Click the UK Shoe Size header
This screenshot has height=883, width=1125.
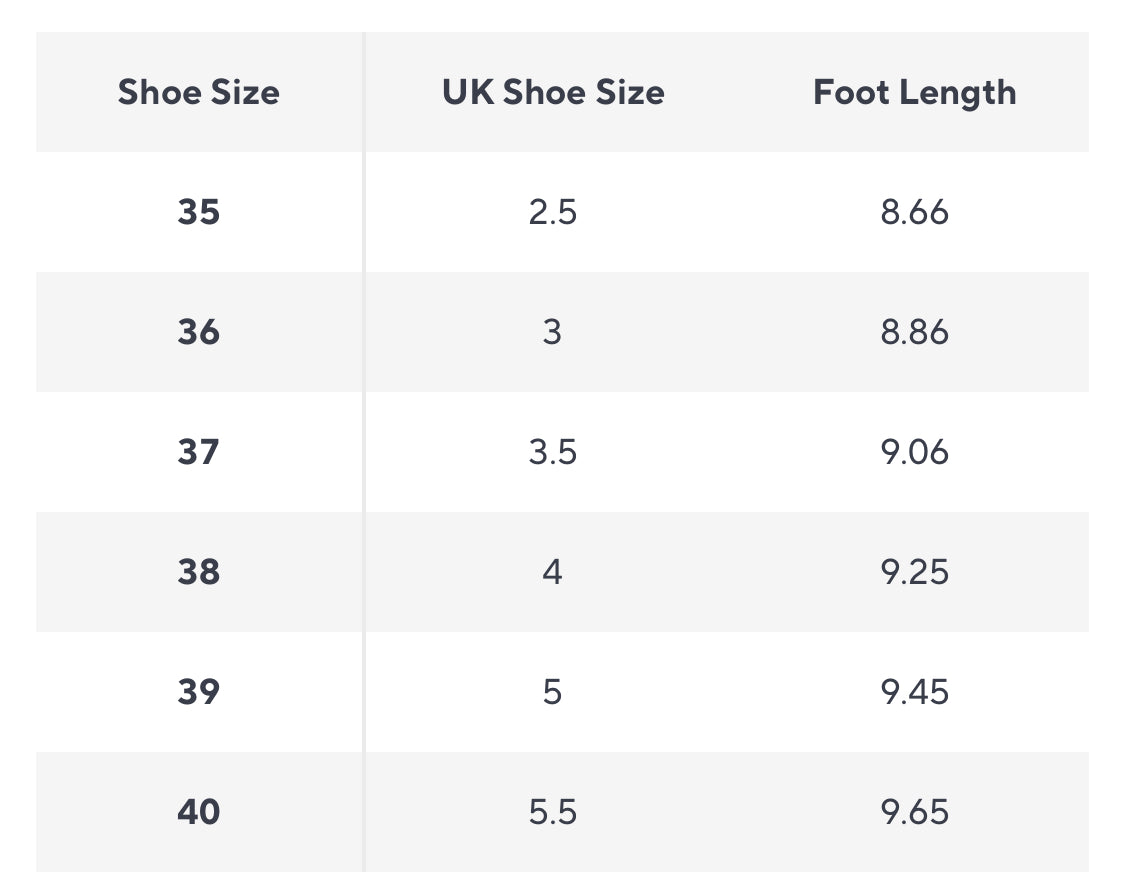coord(553,92)
